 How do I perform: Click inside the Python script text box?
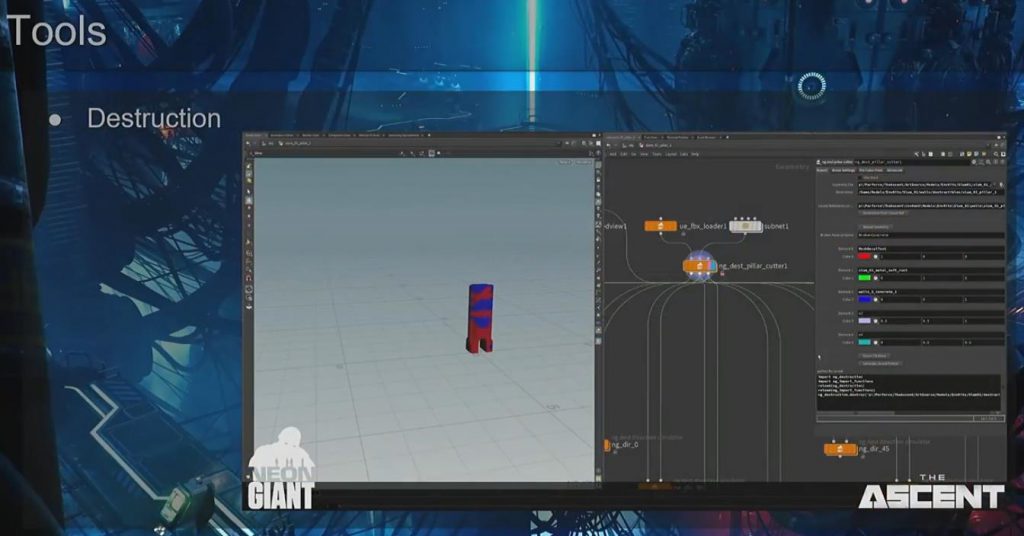(908, 392)
